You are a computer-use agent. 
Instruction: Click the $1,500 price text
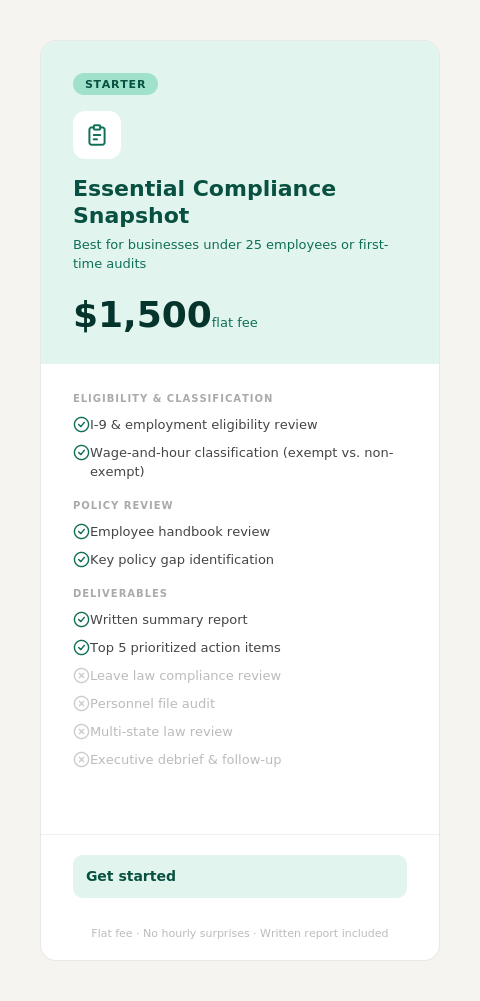(x=142, y=315)
